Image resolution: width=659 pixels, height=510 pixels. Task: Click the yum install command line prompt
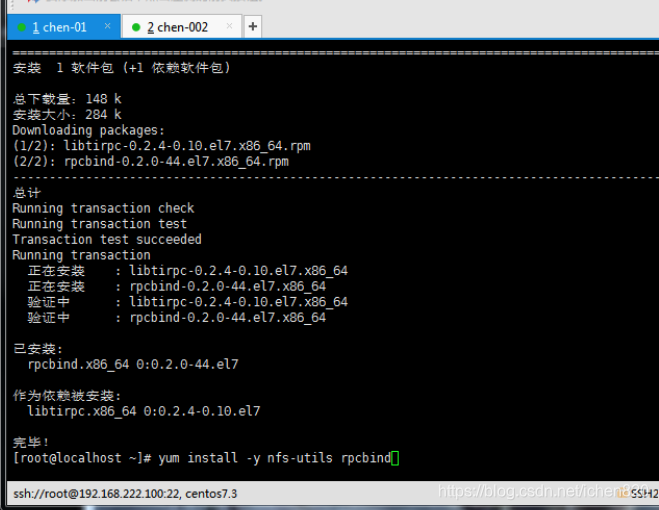pos(206,457)
